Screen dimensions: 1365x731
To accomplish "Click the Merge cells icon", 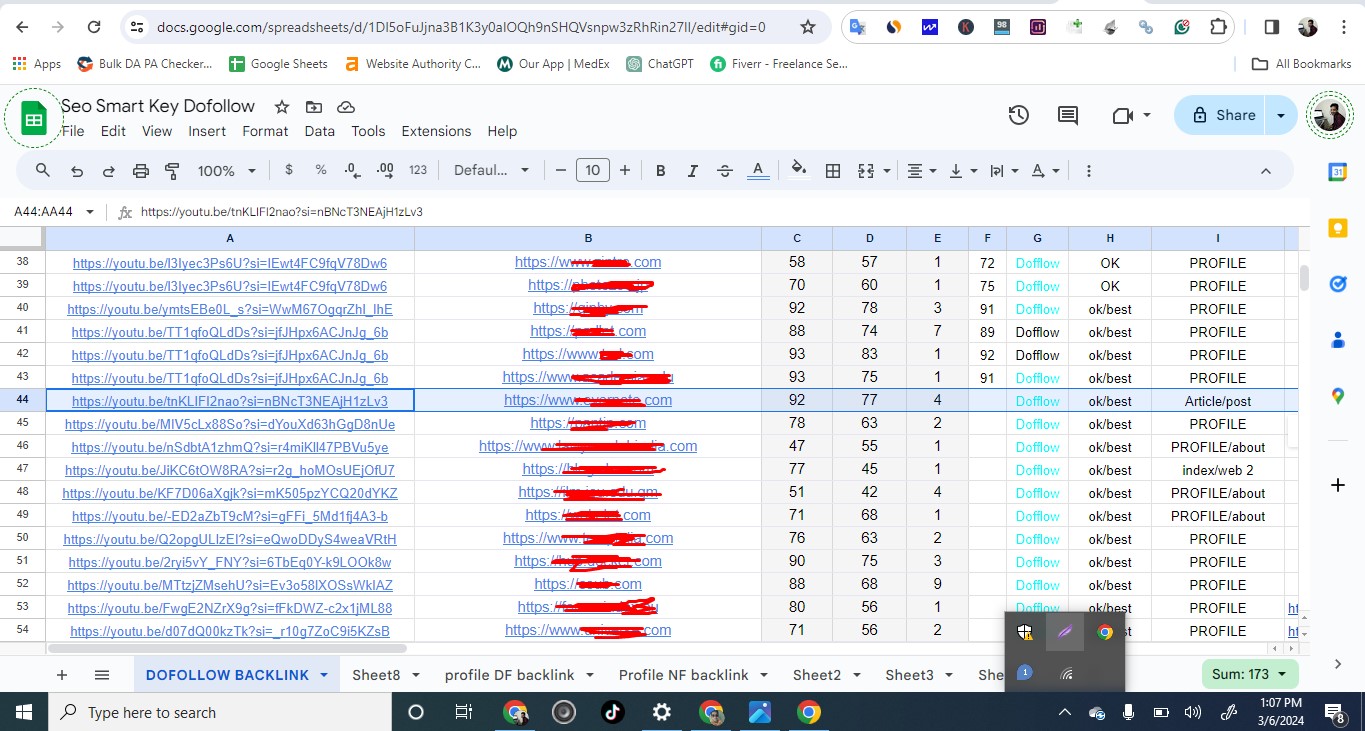I will [x=862, y=170].
